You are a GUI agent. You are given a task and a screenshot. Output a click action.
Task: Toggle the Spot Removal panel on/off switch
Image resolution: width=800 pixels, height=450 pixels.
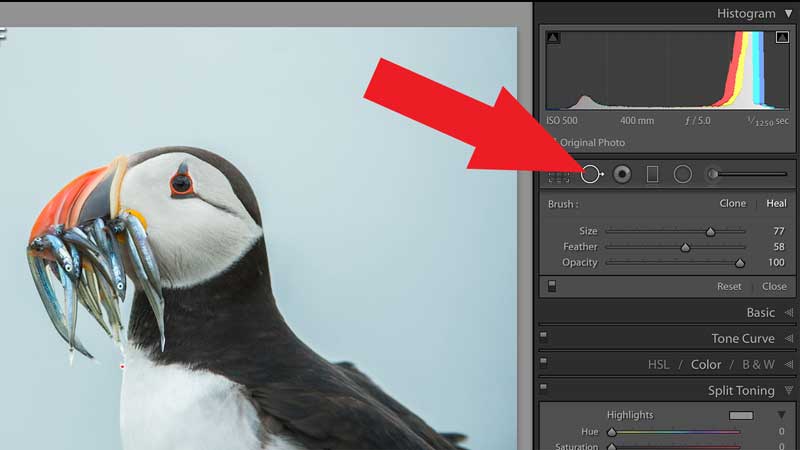pyautogui.click(x=552, y=286)
